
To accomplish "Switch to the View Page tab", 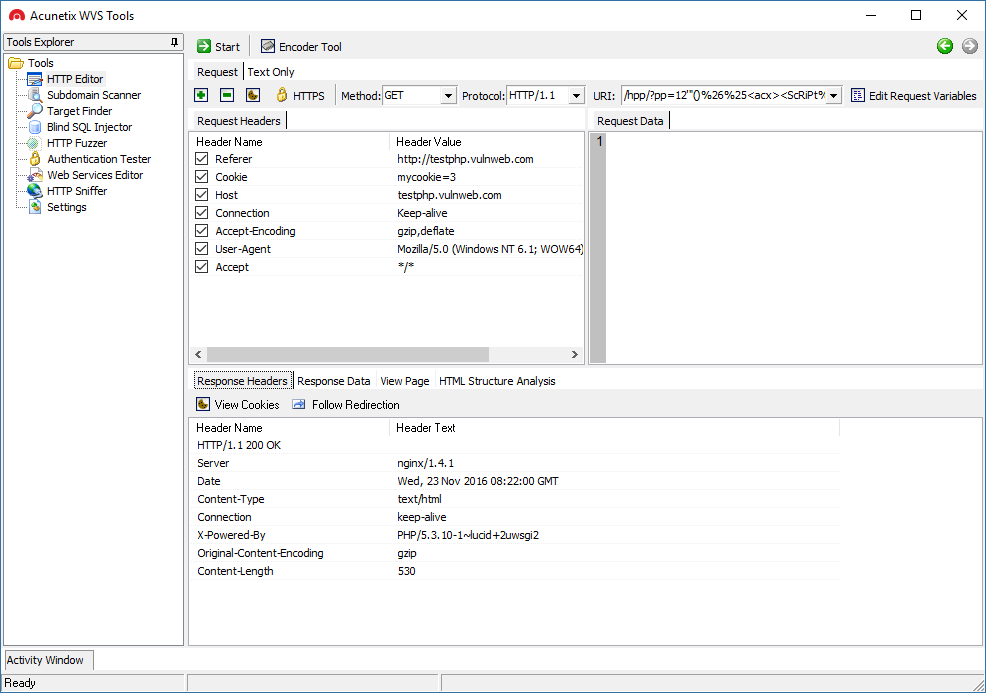I will (404, 381).
